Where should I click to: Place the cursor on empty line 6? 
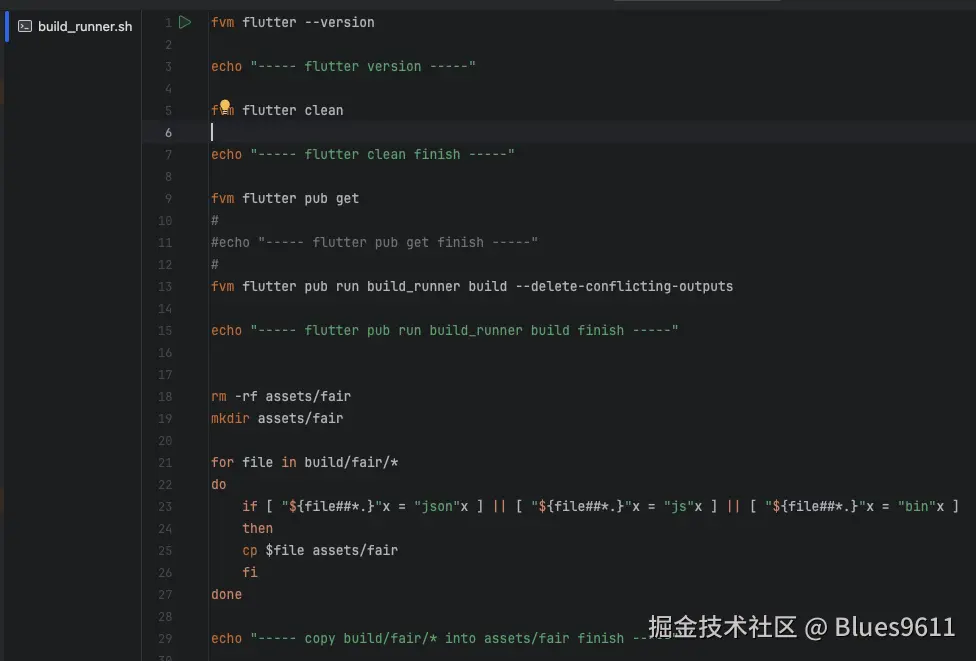point(400,132)
